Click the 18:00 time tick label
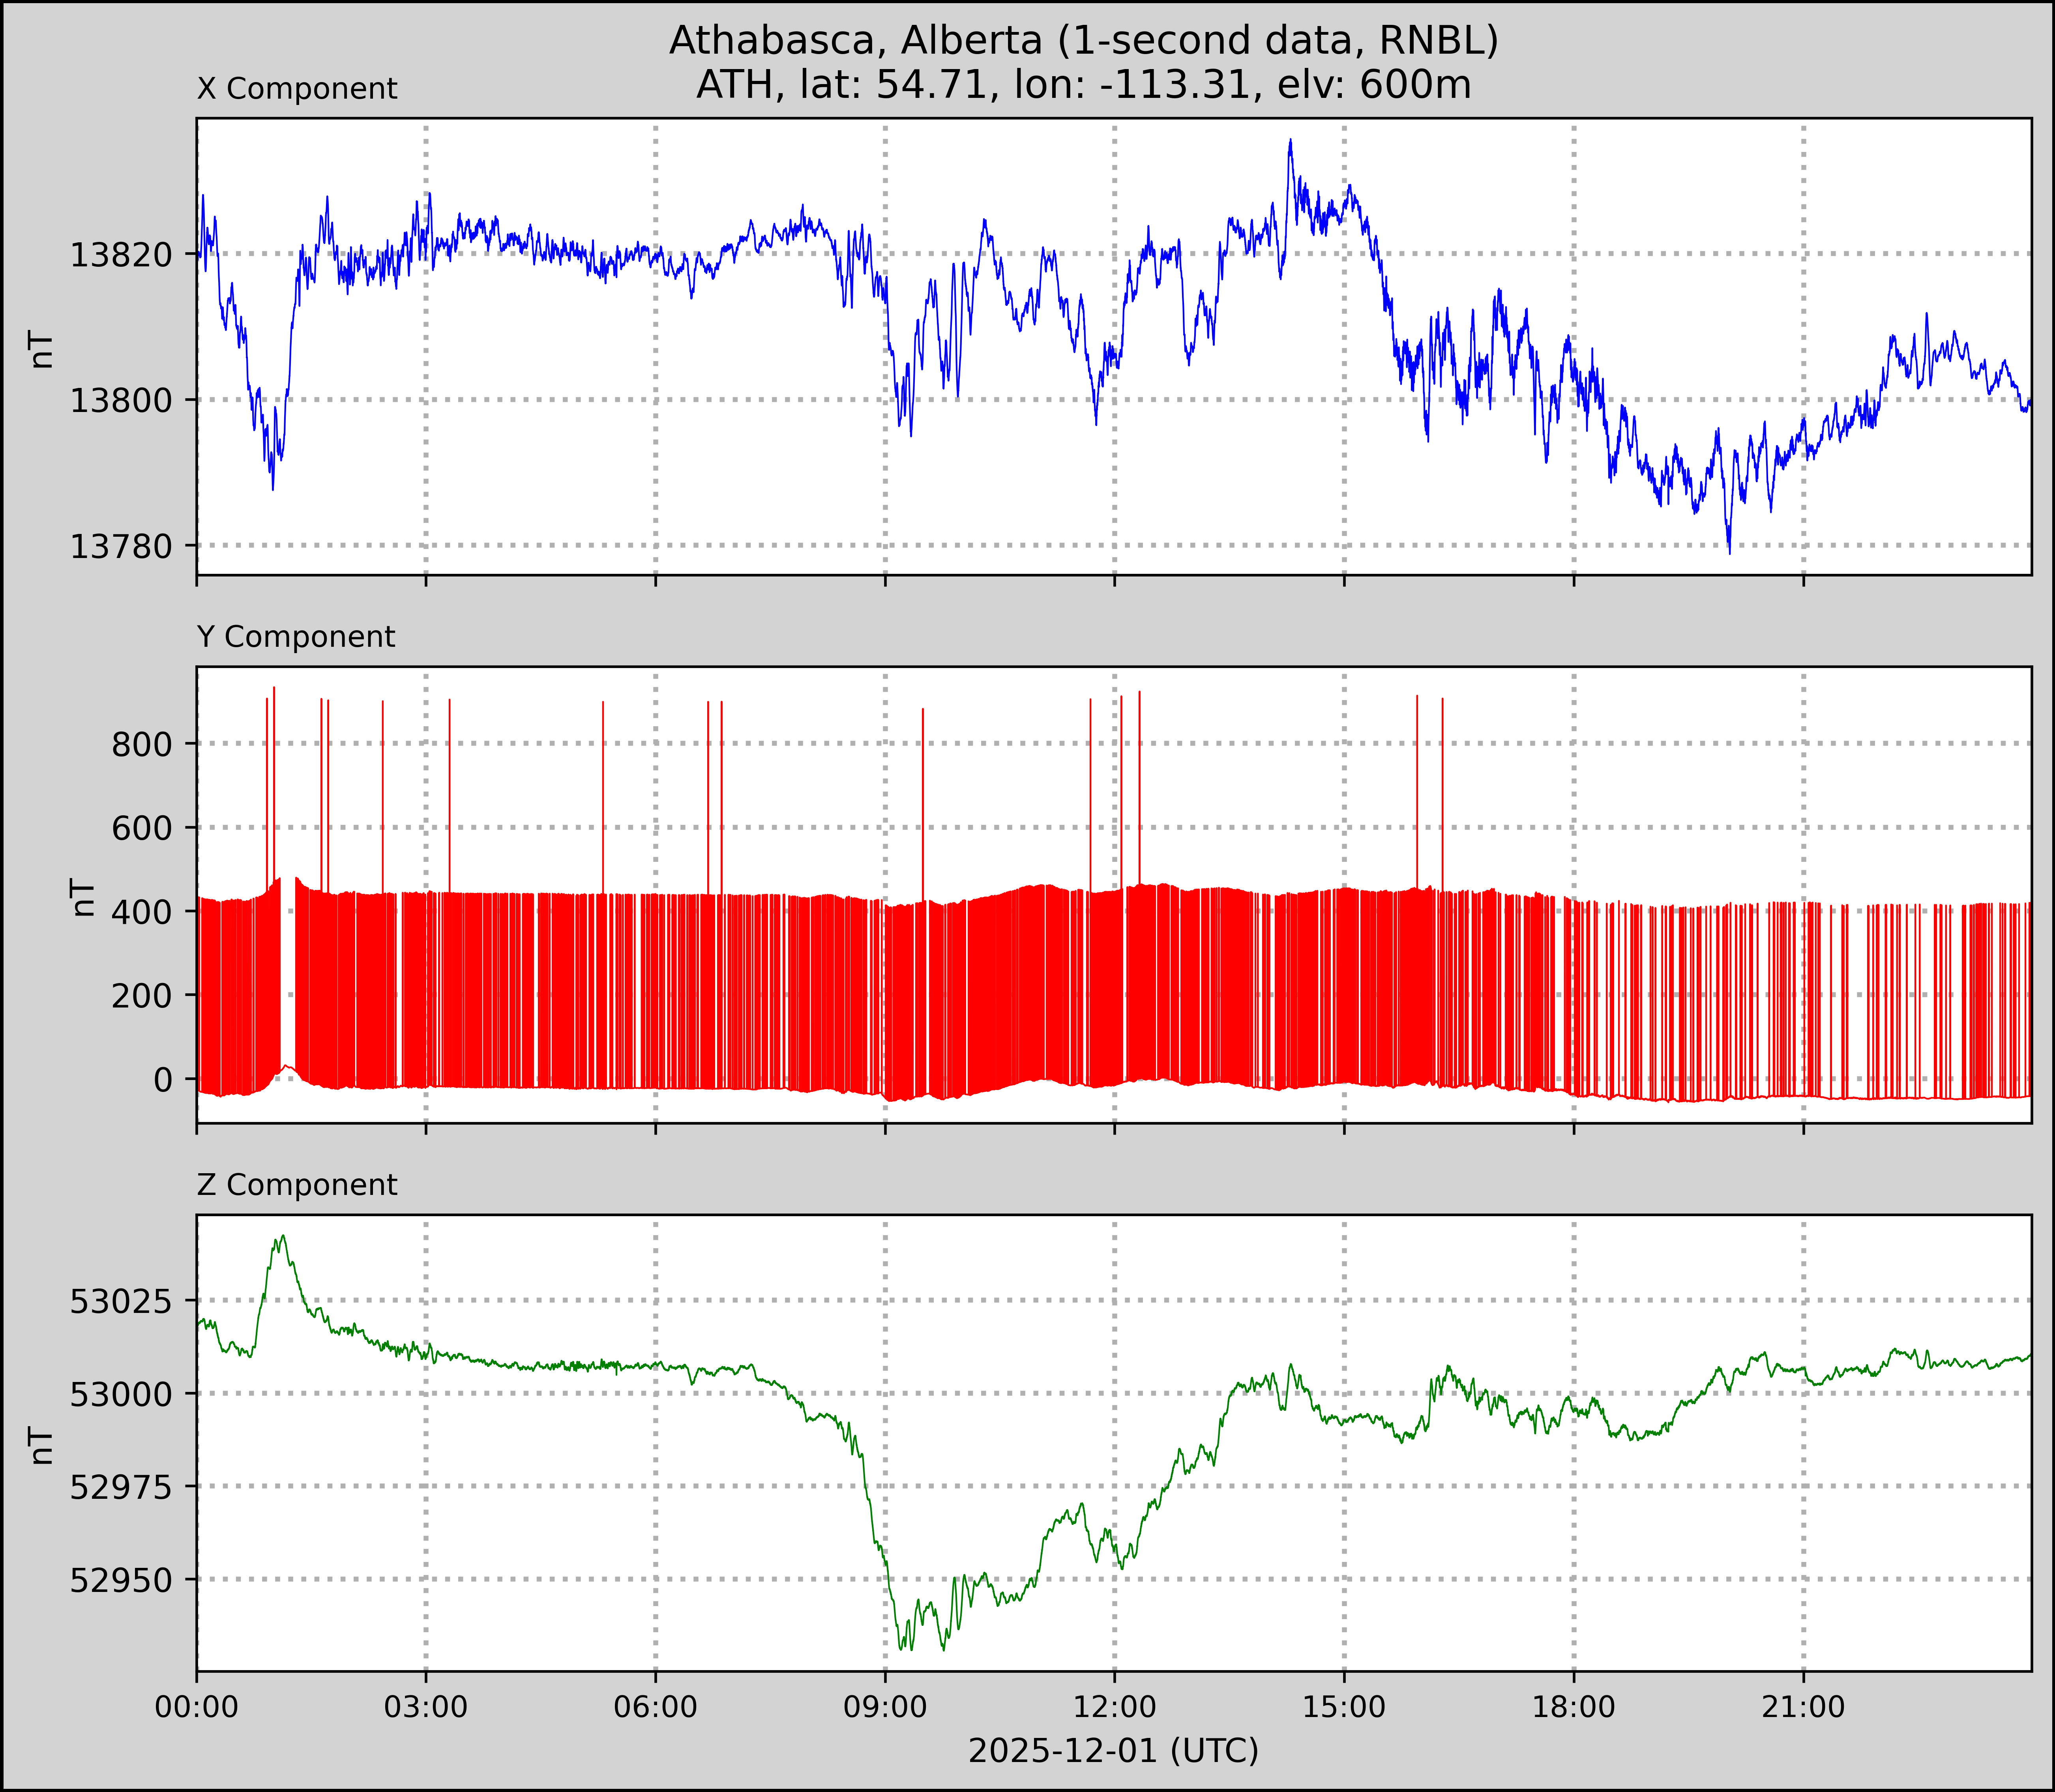The width and height of the screenshot is (2055, 1792). point(1573,1707)
